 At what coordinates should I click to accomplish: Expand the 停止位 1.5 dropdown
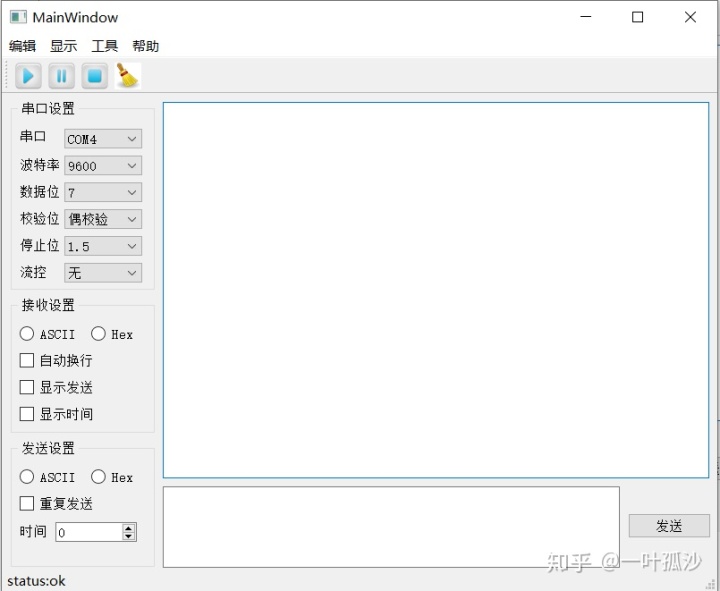point(103,246)
